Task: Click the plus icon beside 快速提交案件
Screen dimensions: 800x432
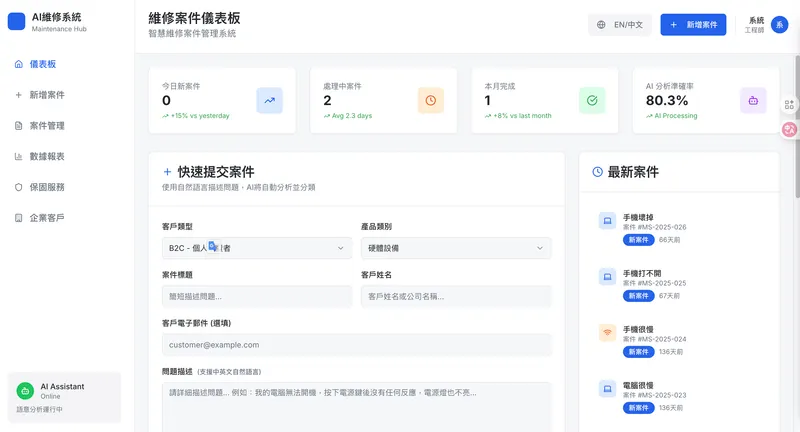Action: pos(167,172)
